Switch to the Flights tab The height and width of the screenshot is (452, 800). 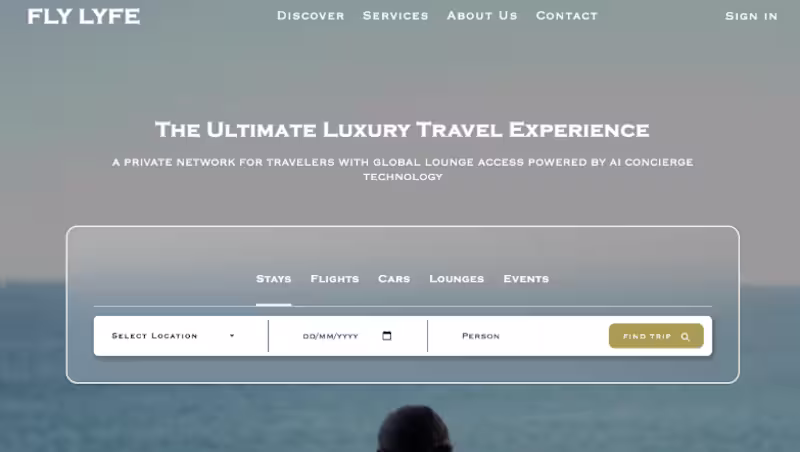tap(335, 279)
